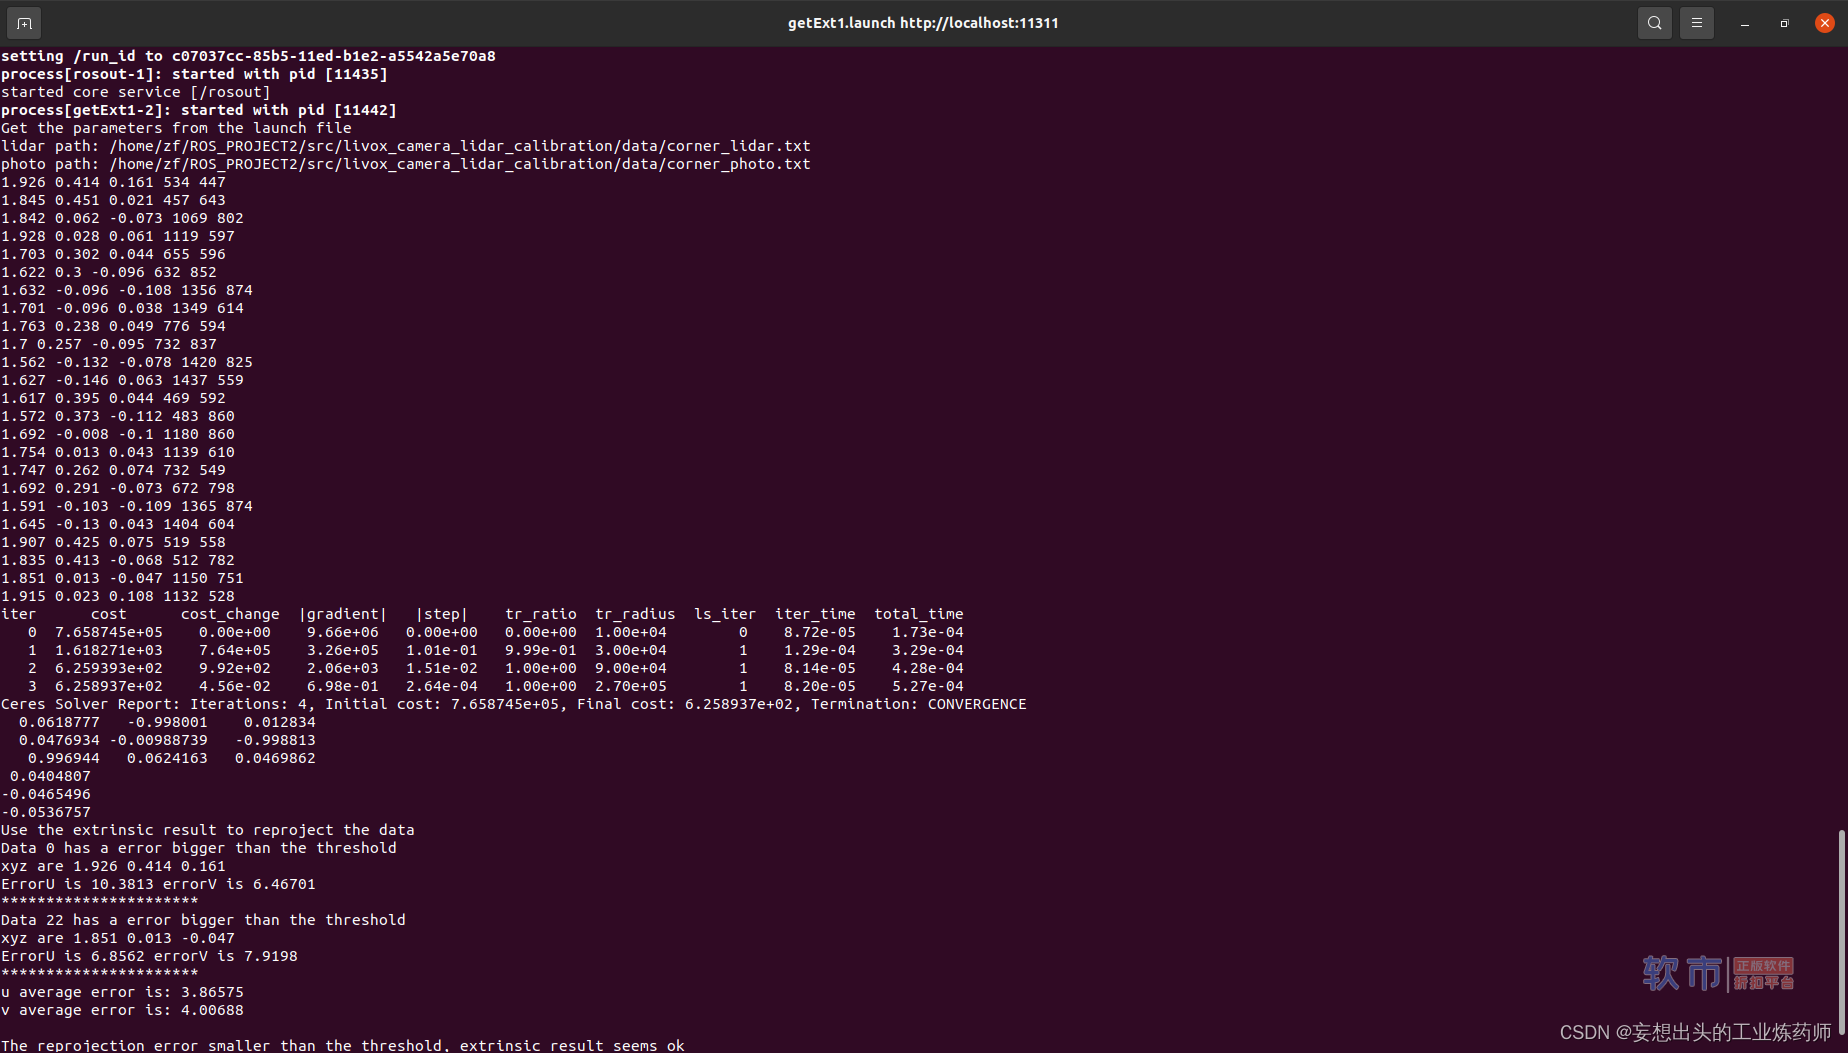Image resolution: width=1848 pixels, height=1053 pixels.
Task: Open the hamburger menu
Action: pos(1697,22)
